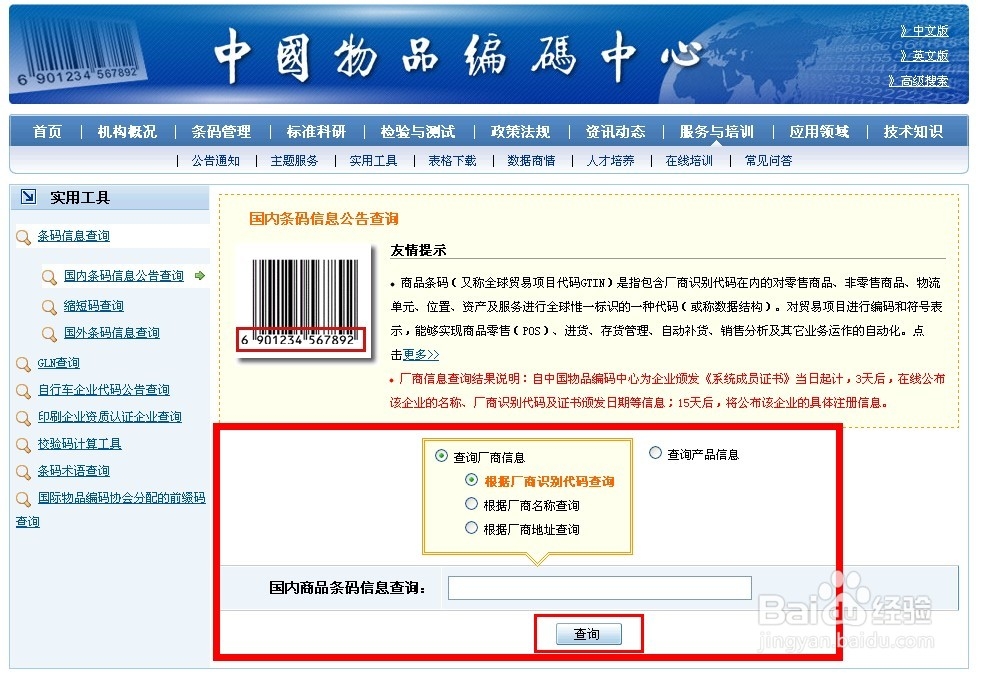Open 机构概况 menu
Screen dimensions: 987x675
tap(127, 132)
